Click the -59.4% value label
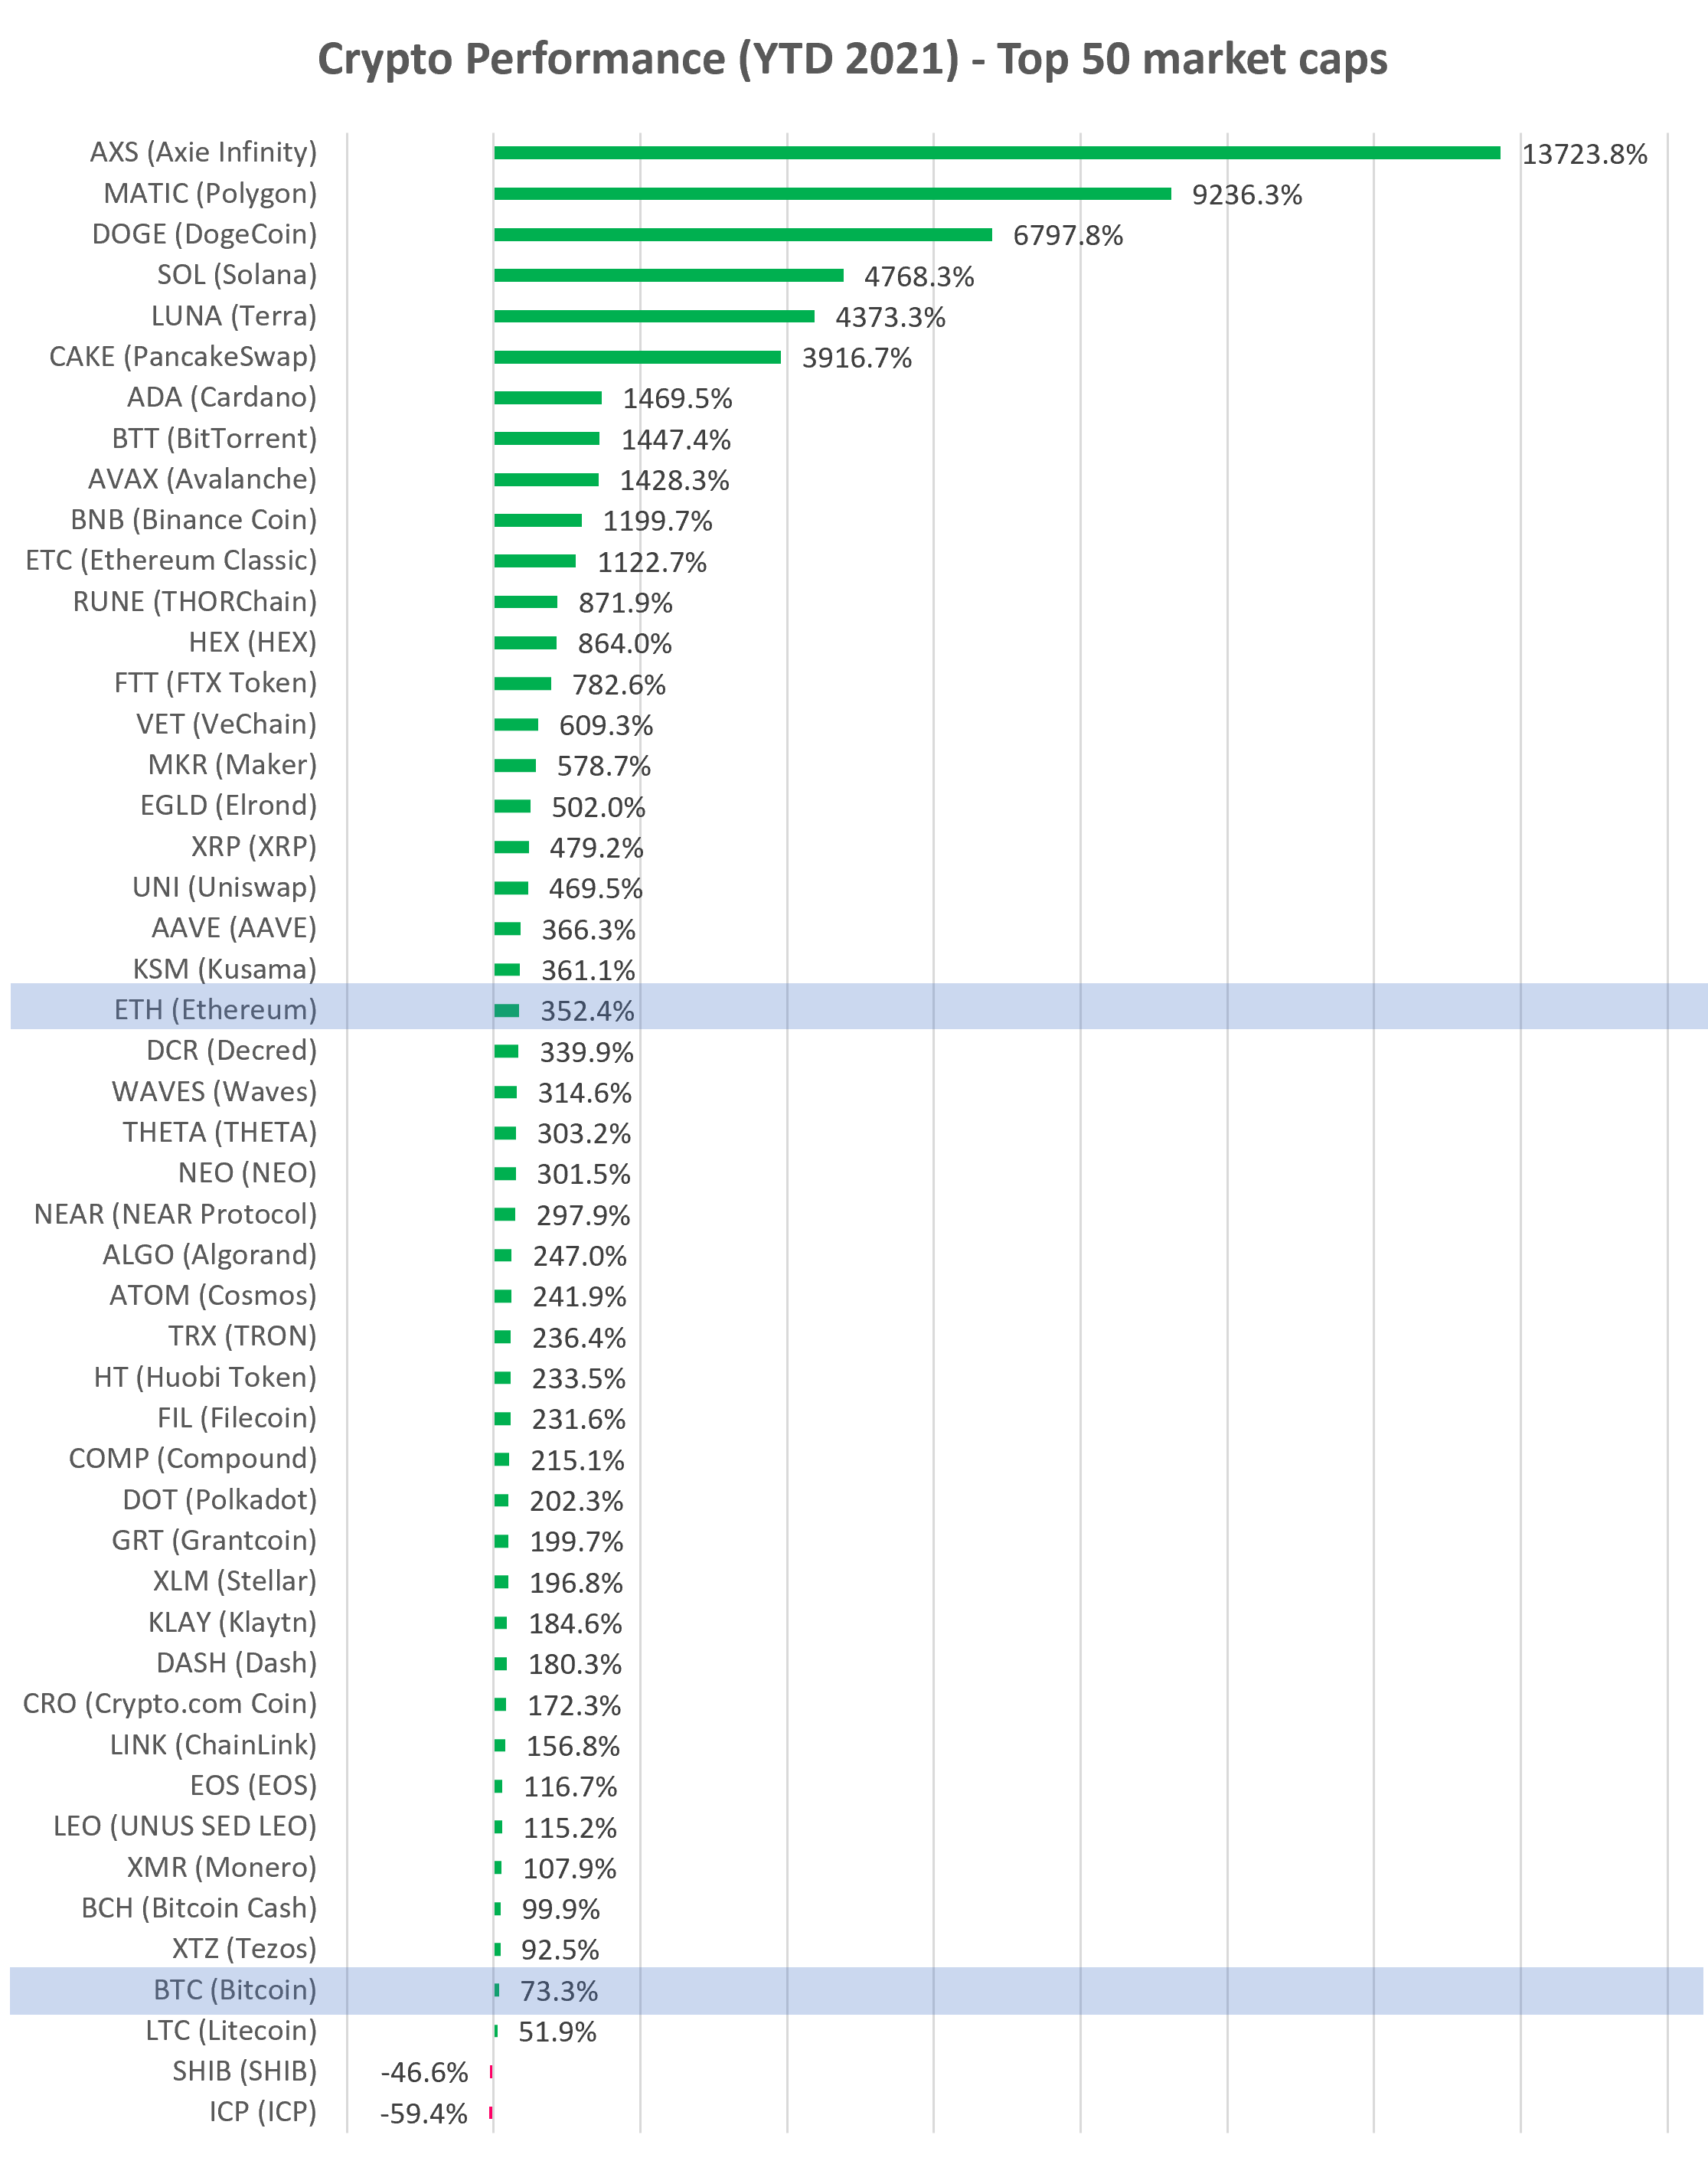 424,2114
